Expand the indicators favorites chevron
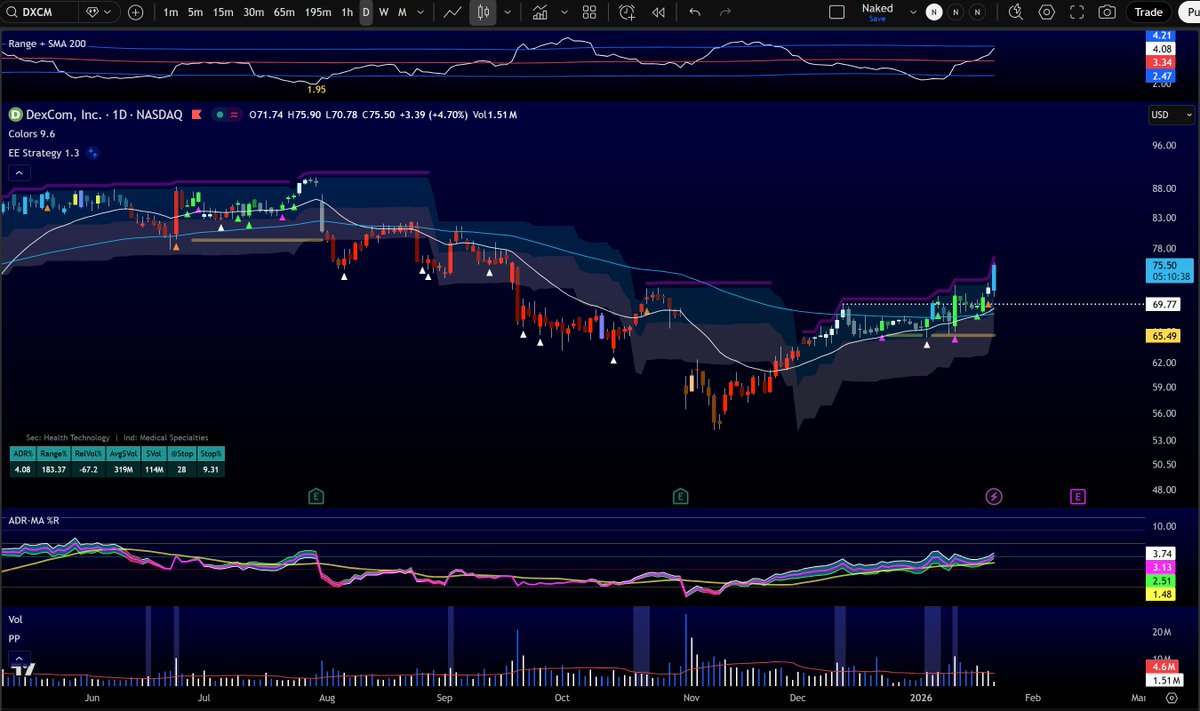This screenshot has height=711, width=1200. (565, 12)
